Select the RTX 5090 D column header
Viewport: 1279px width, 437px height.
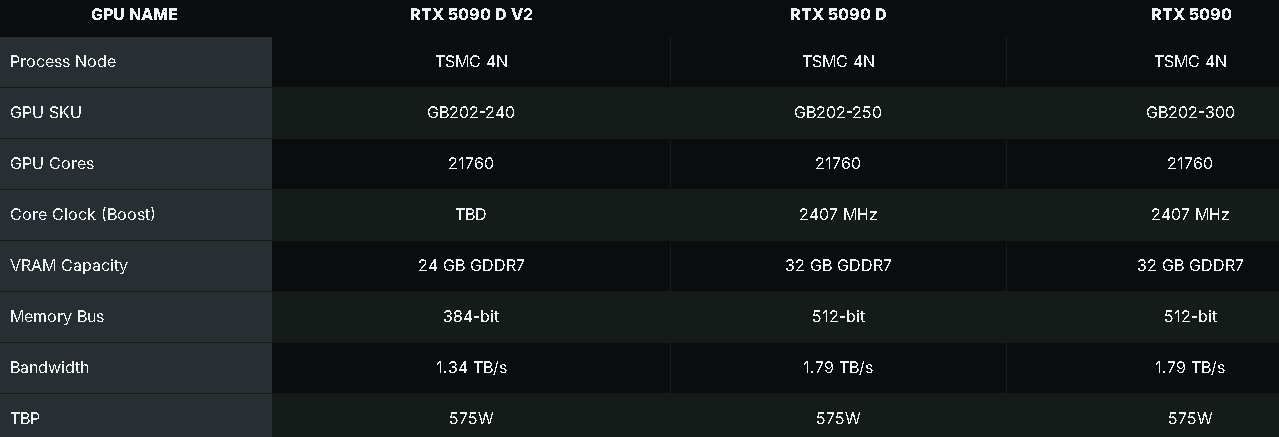click(x=838, y=14)
